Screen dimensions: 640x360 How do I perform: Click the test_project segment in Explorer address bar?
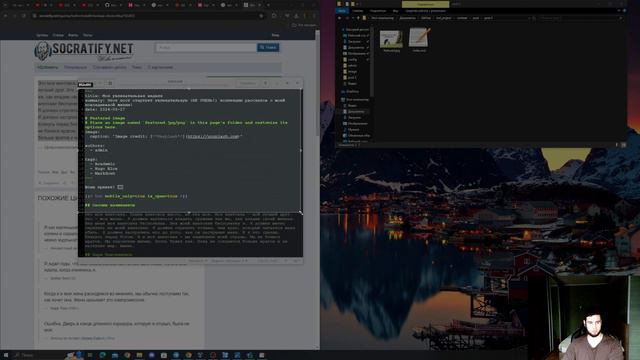(x=444, y=18)
